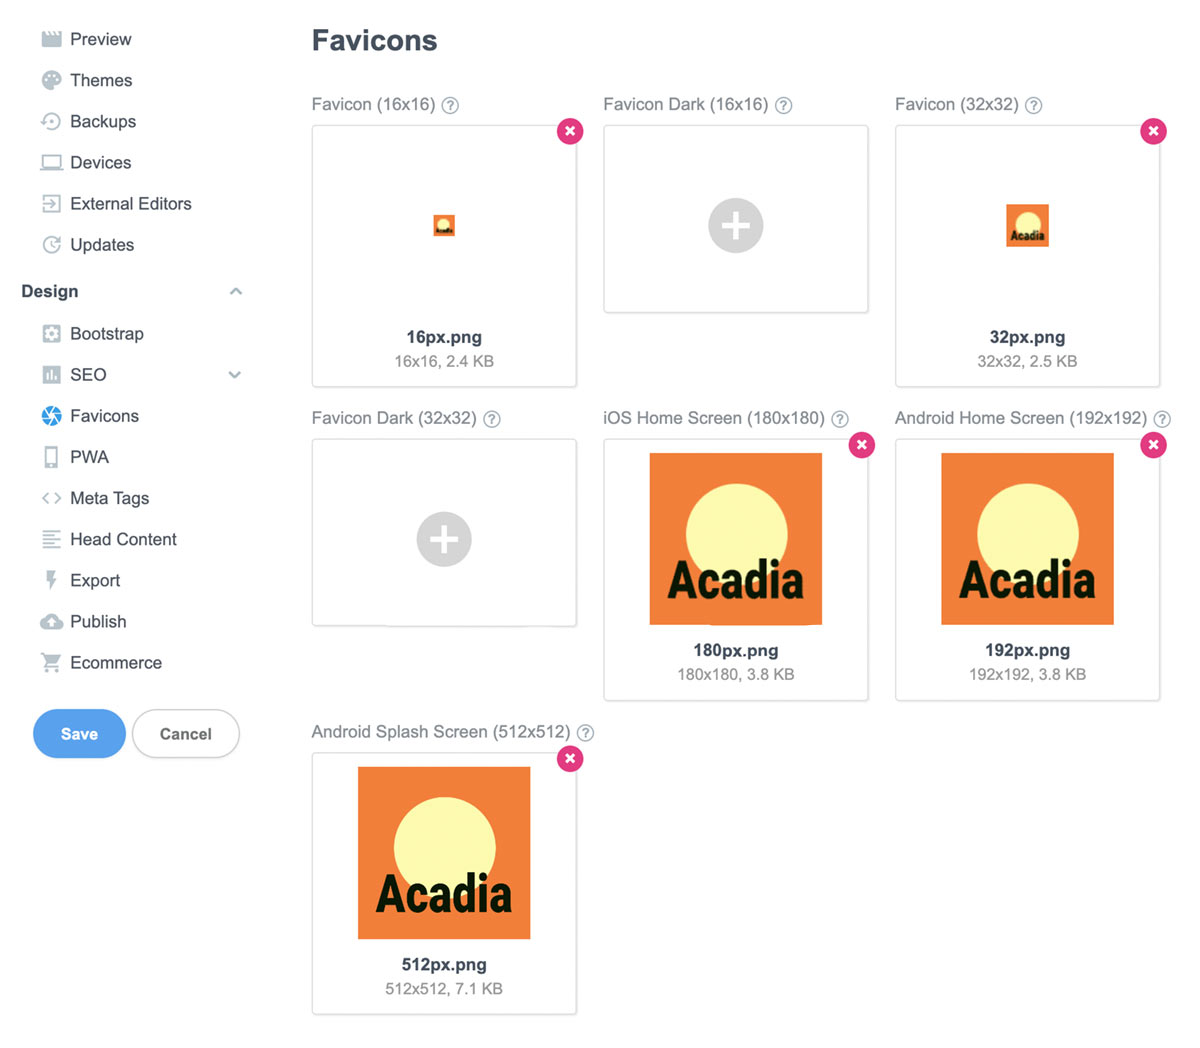Image resolution: width=1200 pixels, height=1048 pixels.
Task: Expand the SEO submenu
Action: point(234,375)
